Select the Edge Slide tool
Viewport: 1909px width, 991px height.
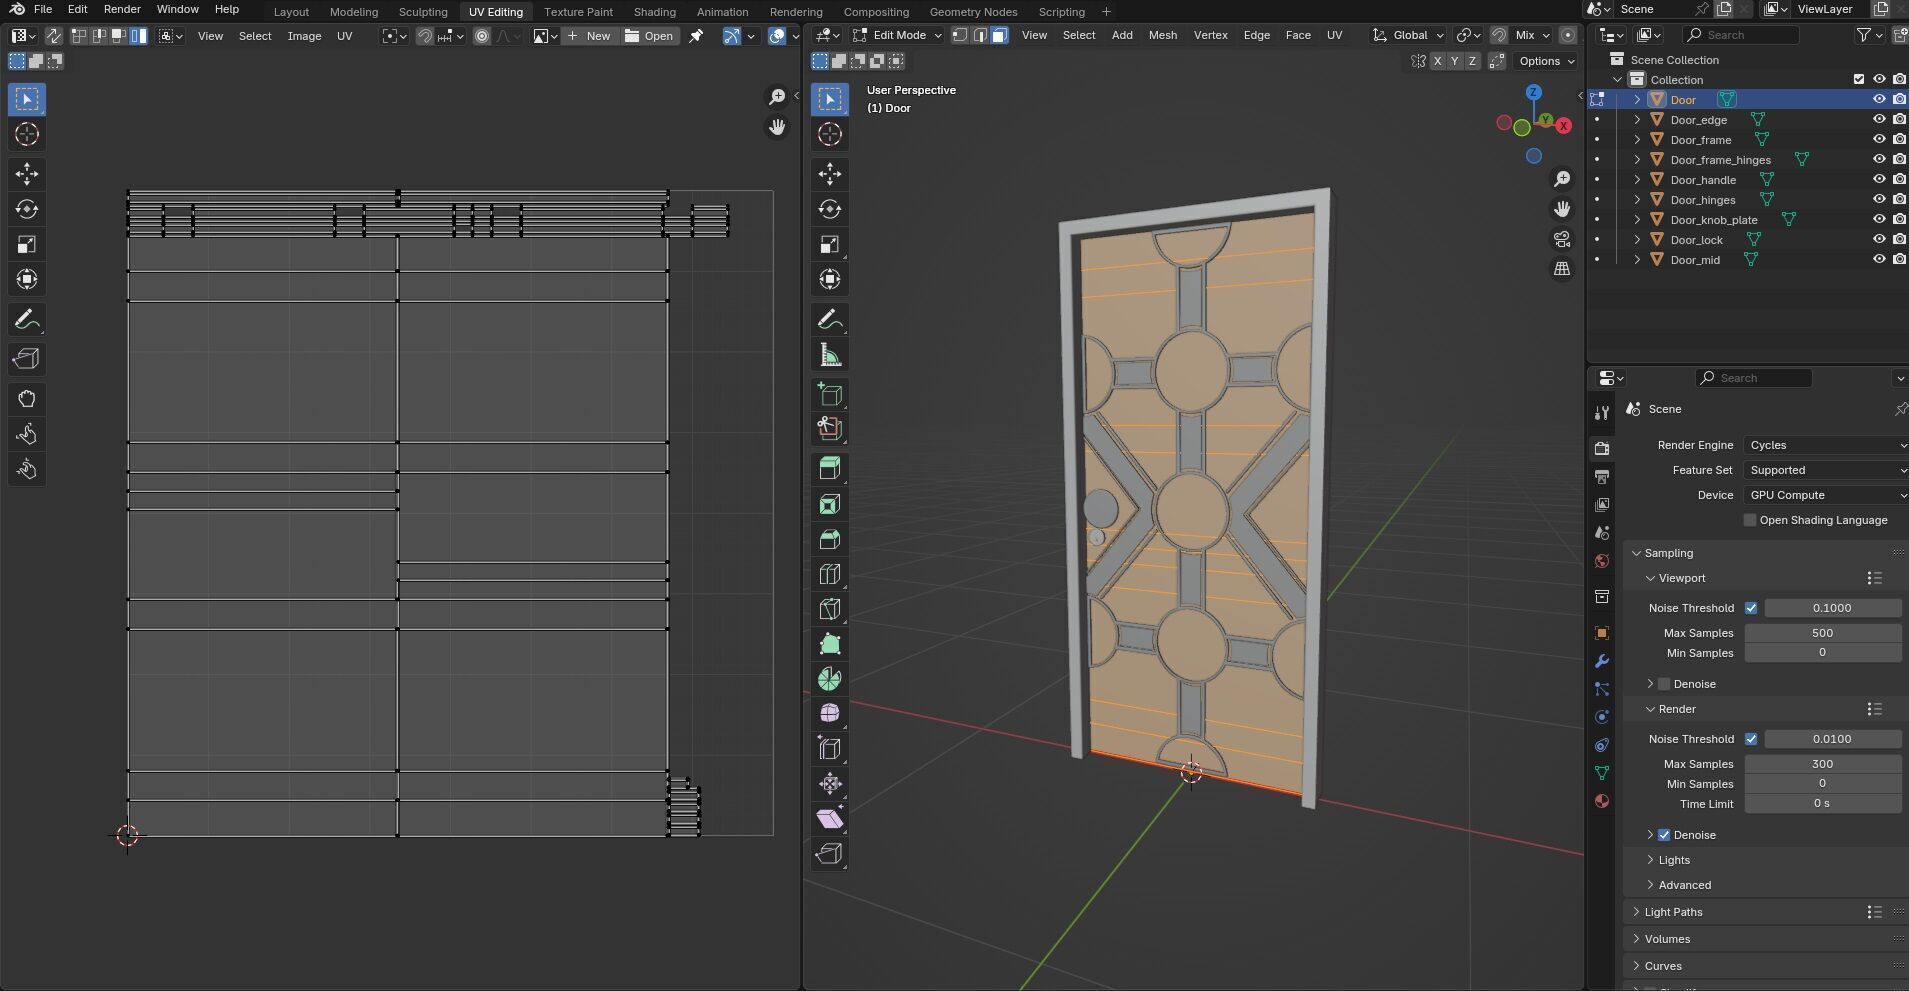(x=830, y=749)
